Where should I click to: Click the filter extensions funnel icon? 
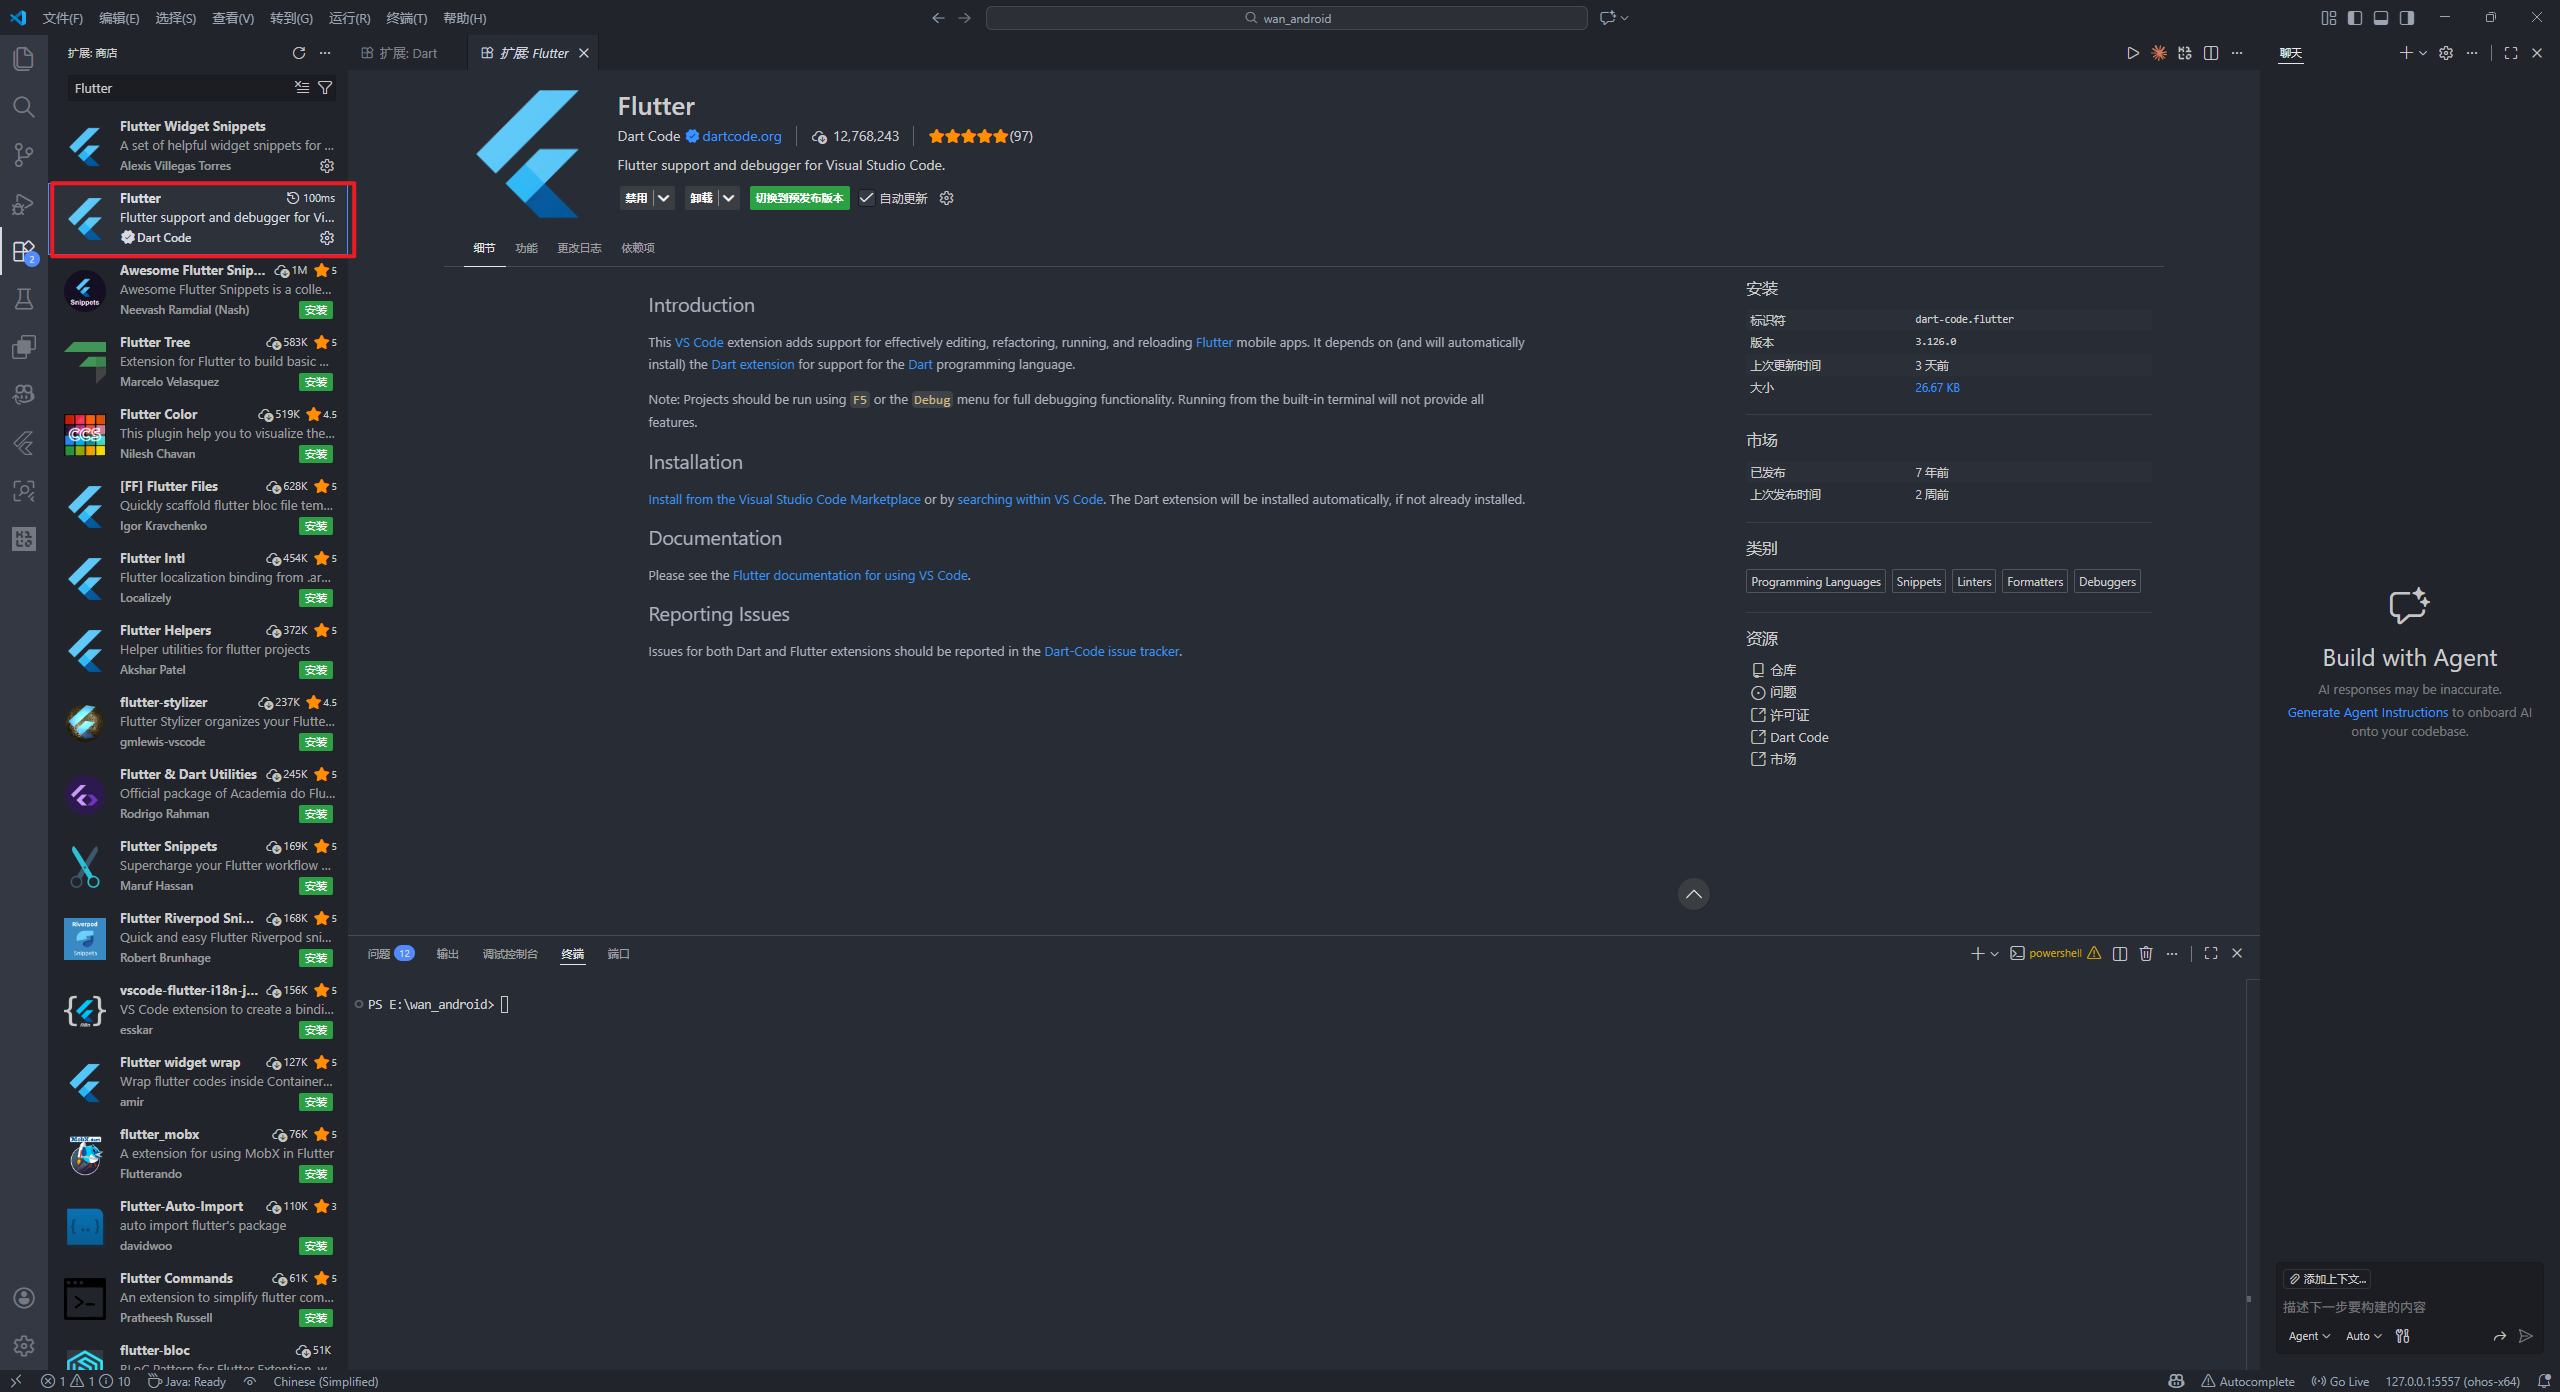(325, 88)
